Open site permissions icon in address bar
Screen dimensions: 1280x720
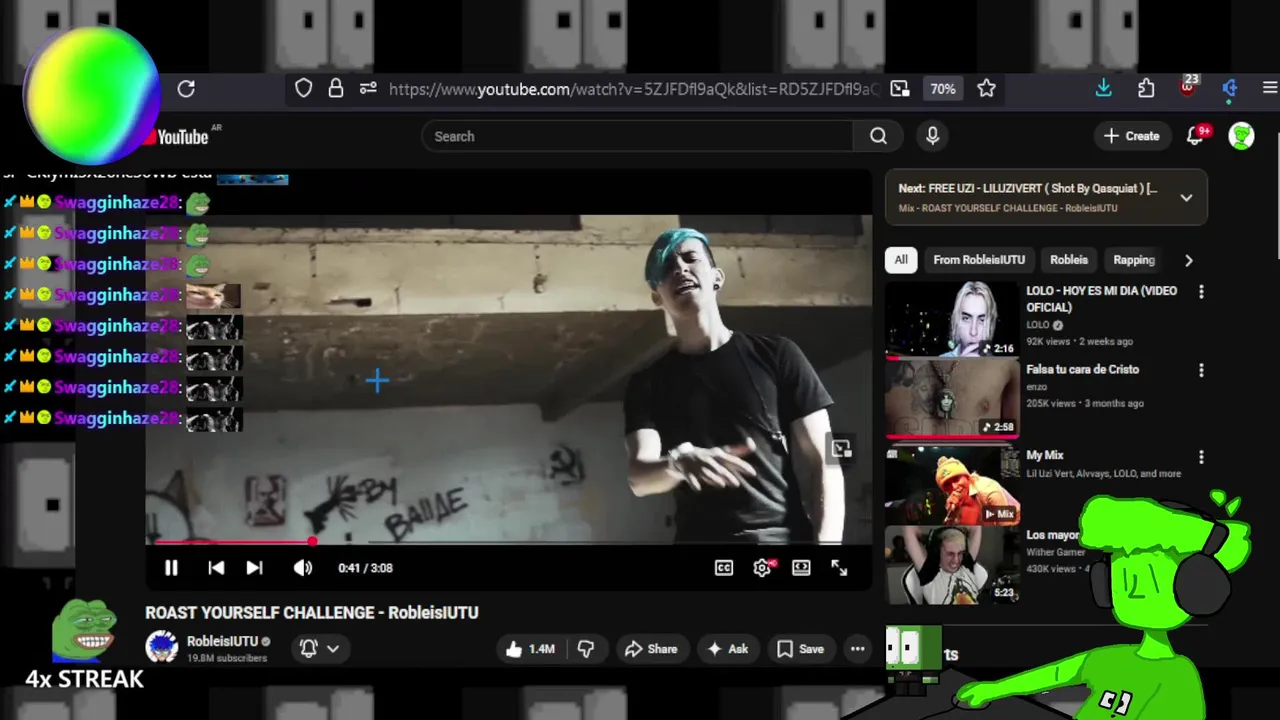(x=368, y=89)
